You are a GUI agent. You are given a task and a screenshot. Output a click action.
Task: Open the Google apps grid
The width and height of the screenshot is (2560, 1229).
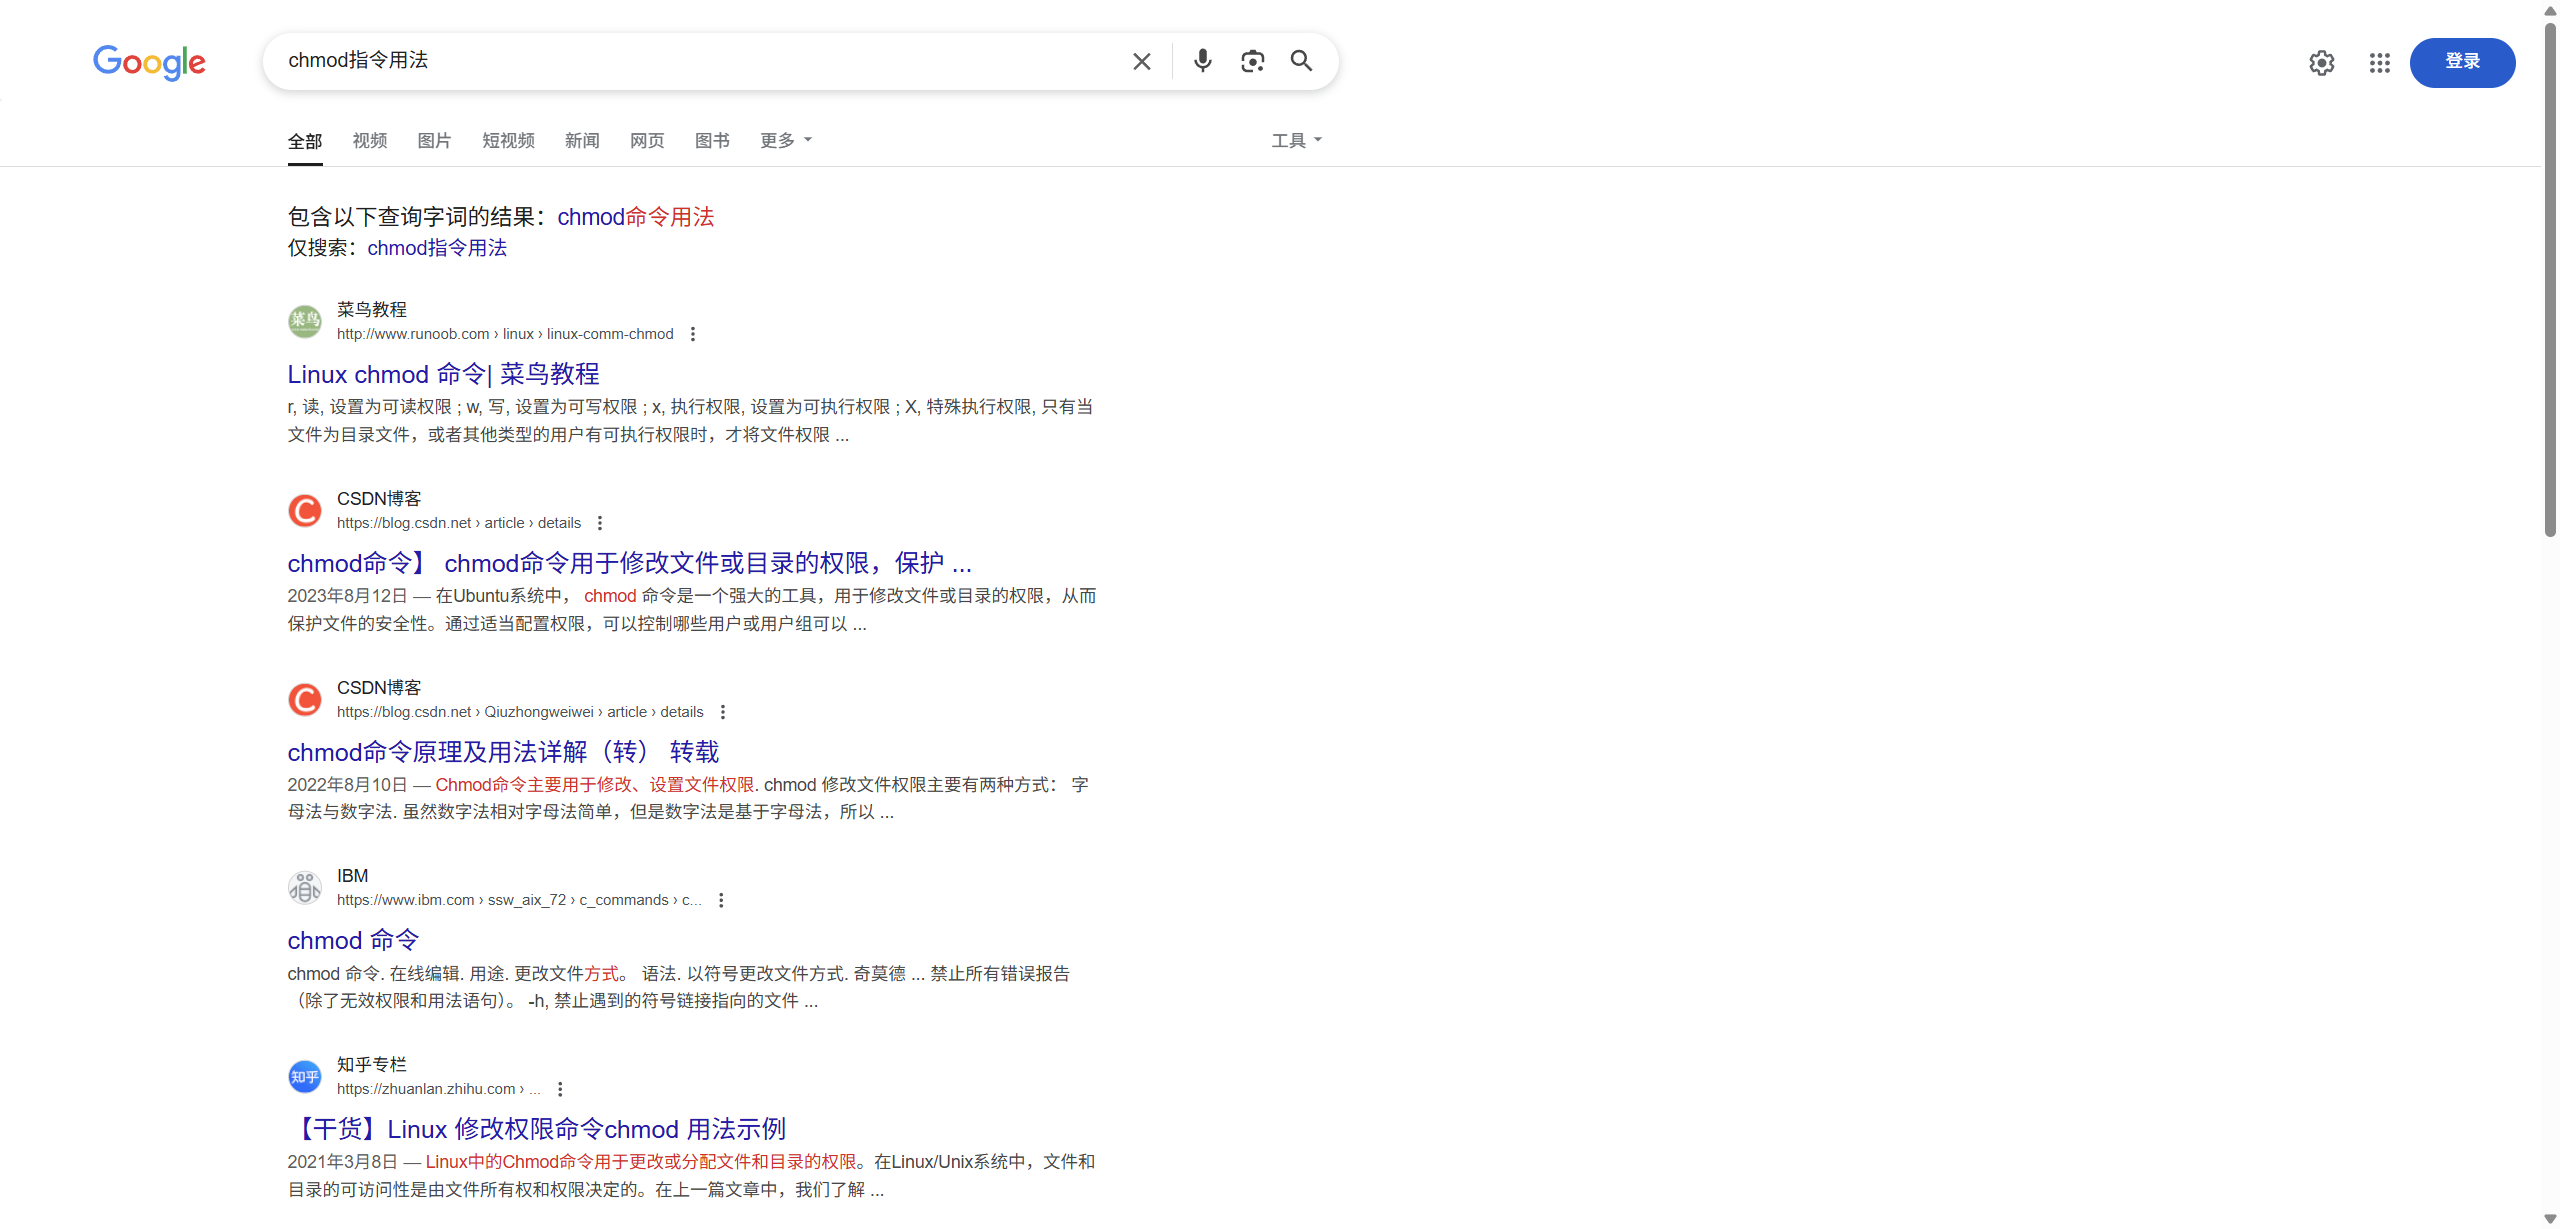[2379, 63]
